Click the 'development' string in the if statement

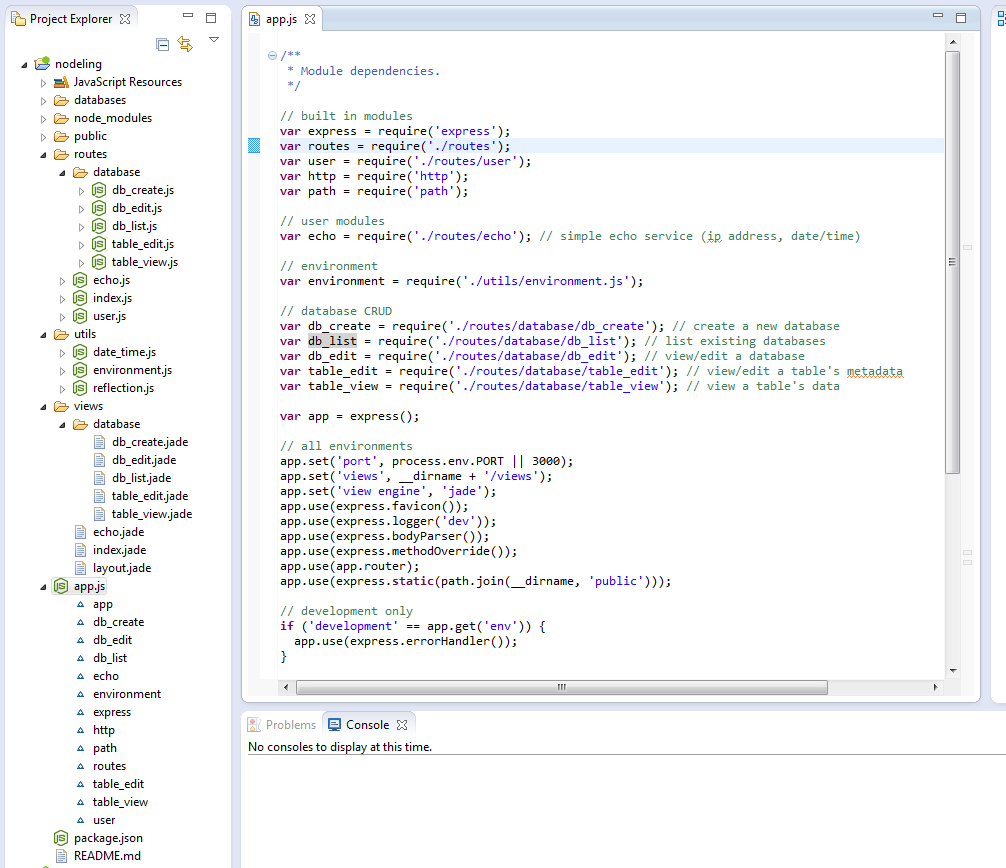tap(354, 626)
